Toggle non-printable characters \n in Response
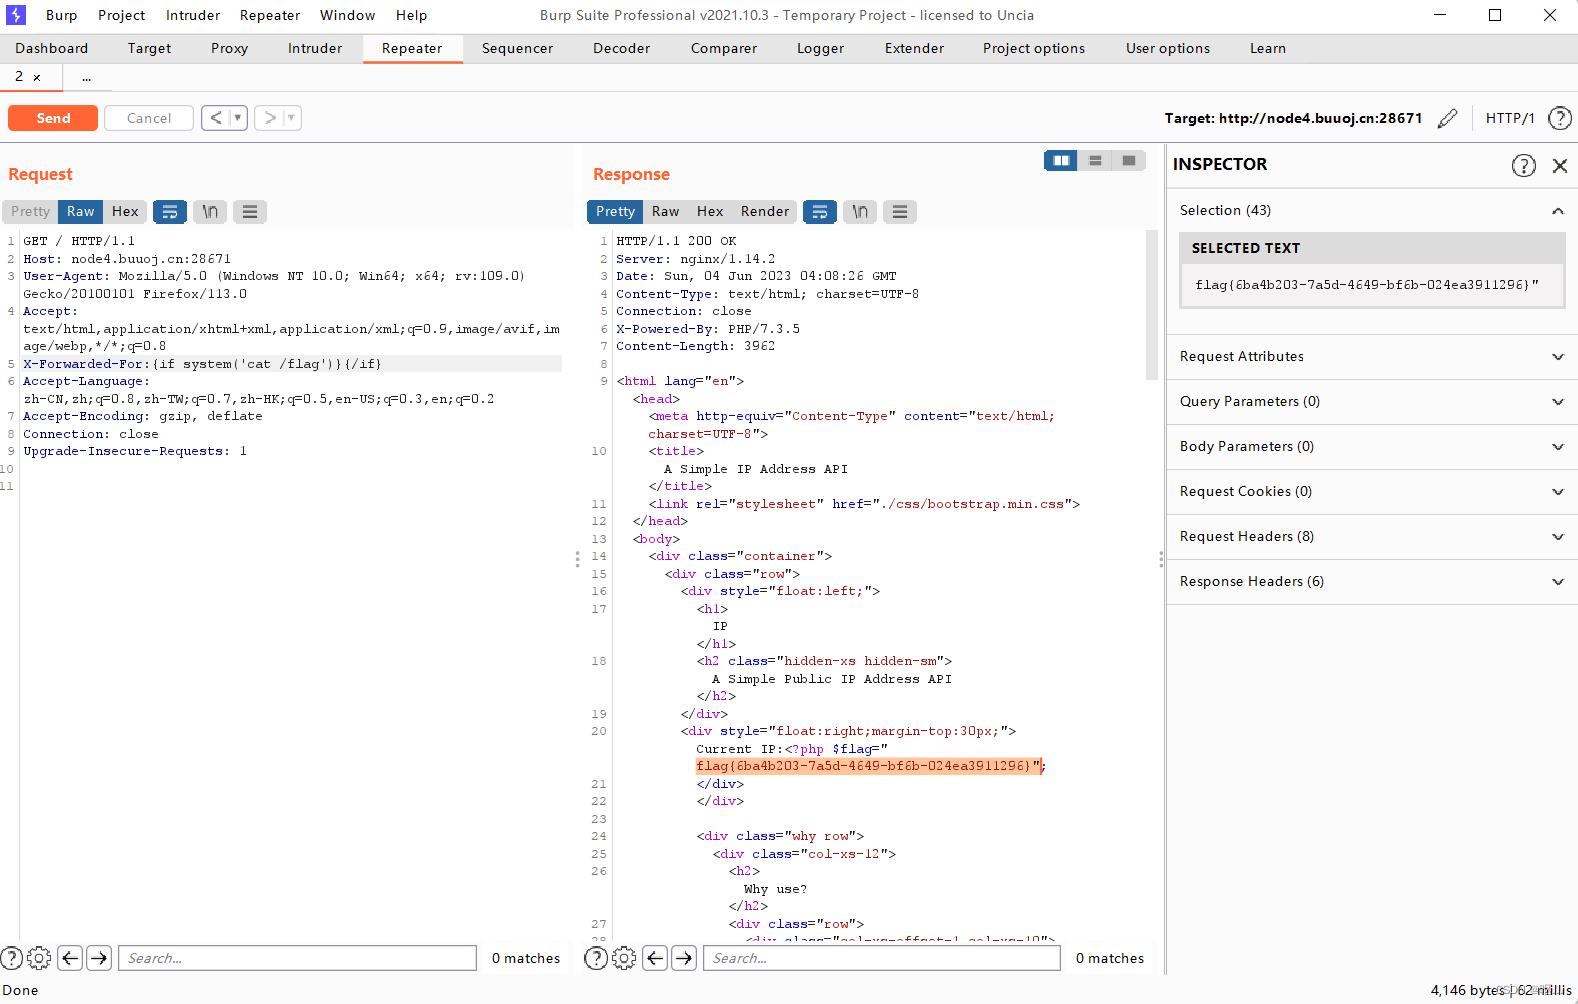The image size is (1578, 1004). click(x=860, y=211)
